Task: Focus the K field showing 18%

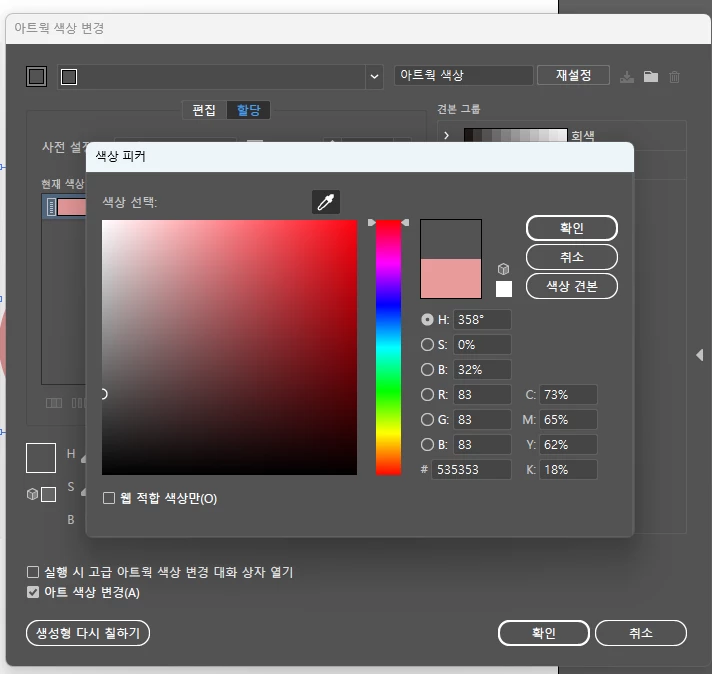Action: [x=568, y=470]
